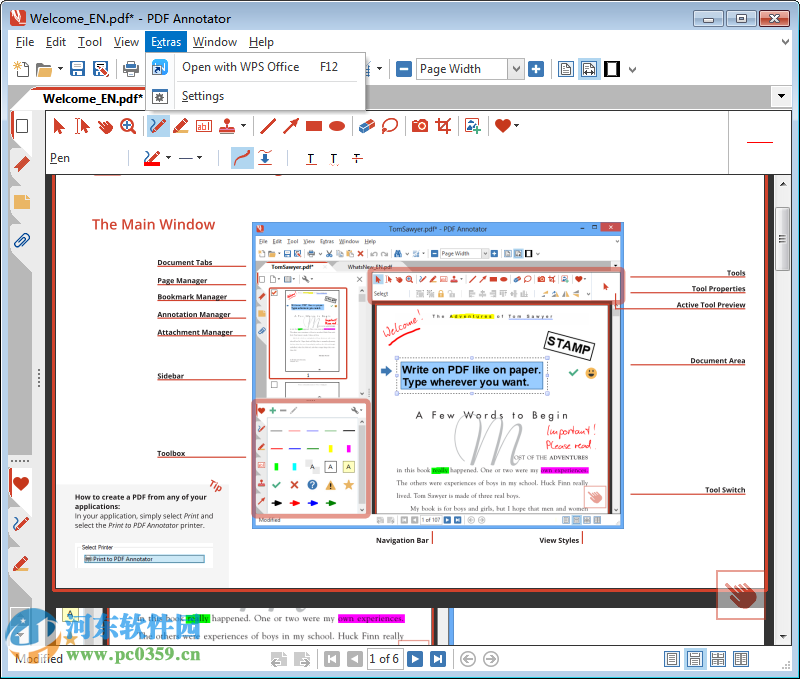800x679 pixels.
Task: Open the Window menu
Action: [x=214, y=42]
